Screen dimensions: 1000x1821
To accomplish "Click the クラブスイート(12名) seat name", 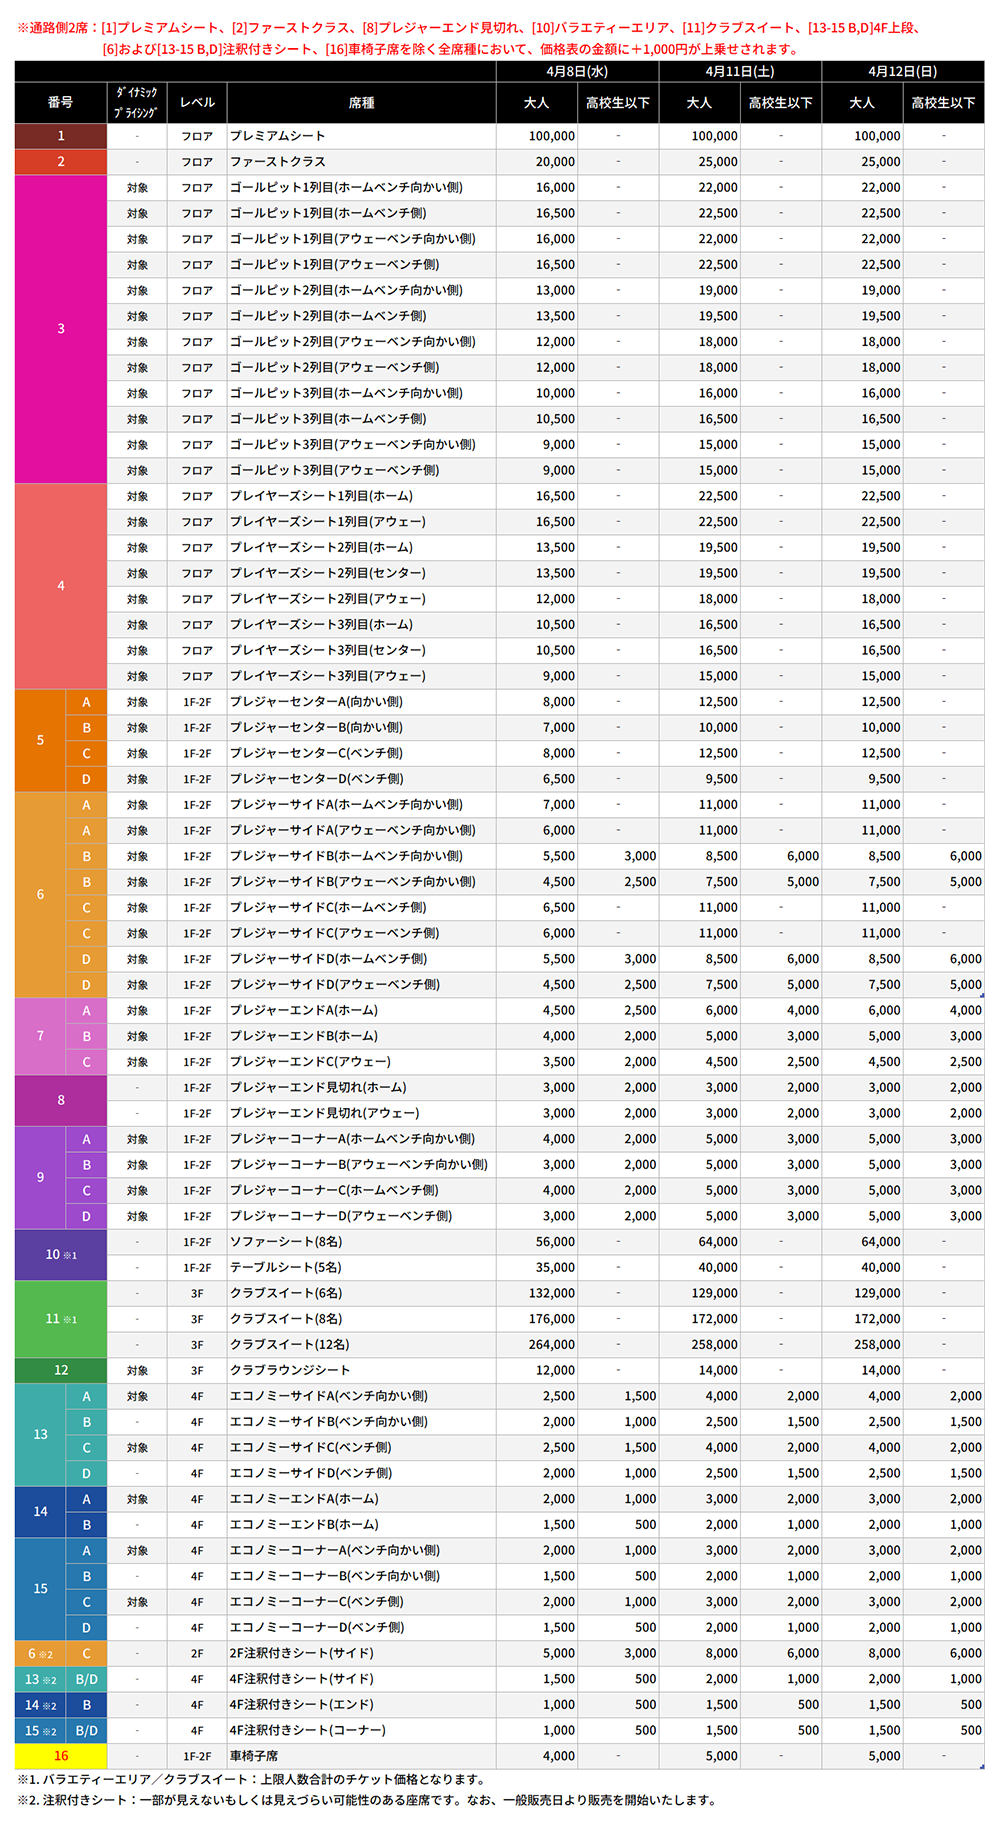I will pyautogui.click(x=290, y=1345).
